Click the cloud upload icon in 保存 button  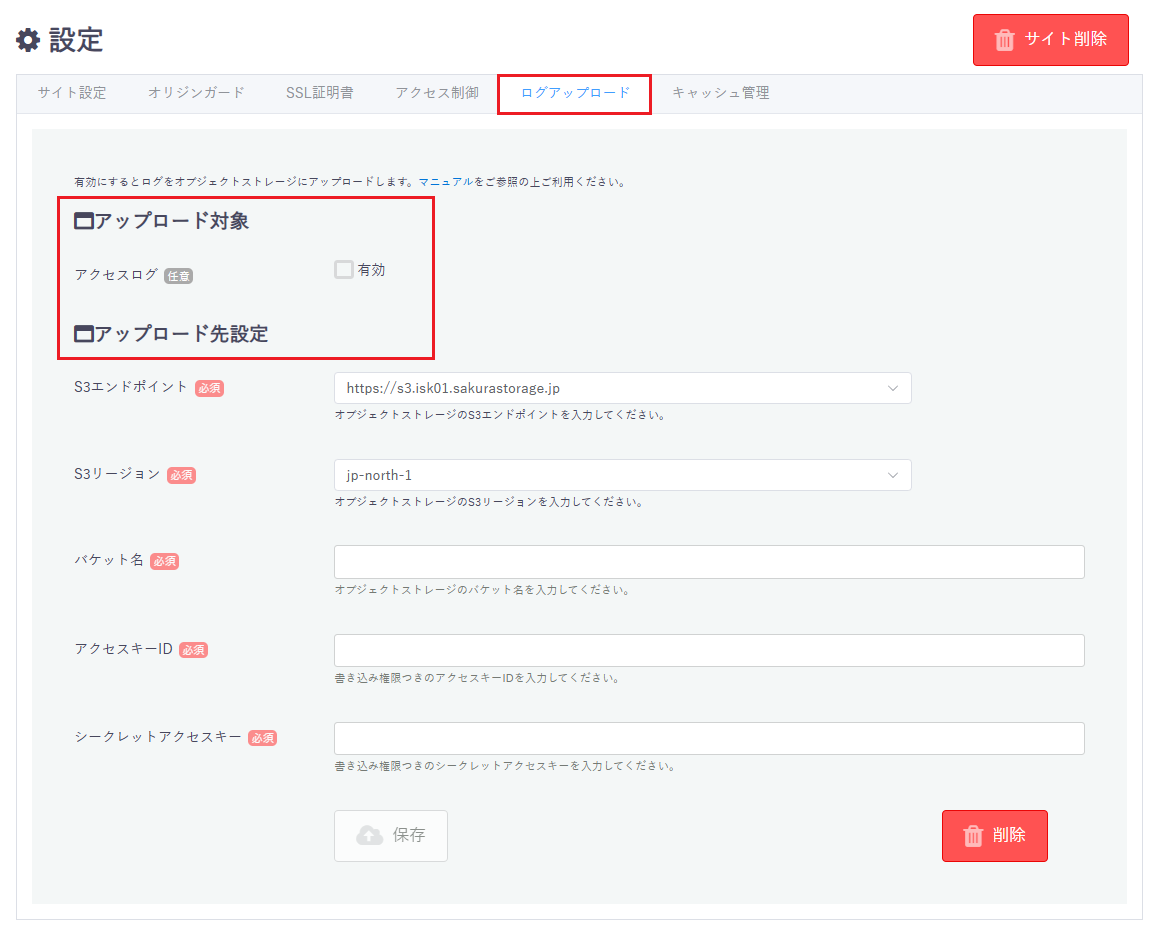coord(370,836)
